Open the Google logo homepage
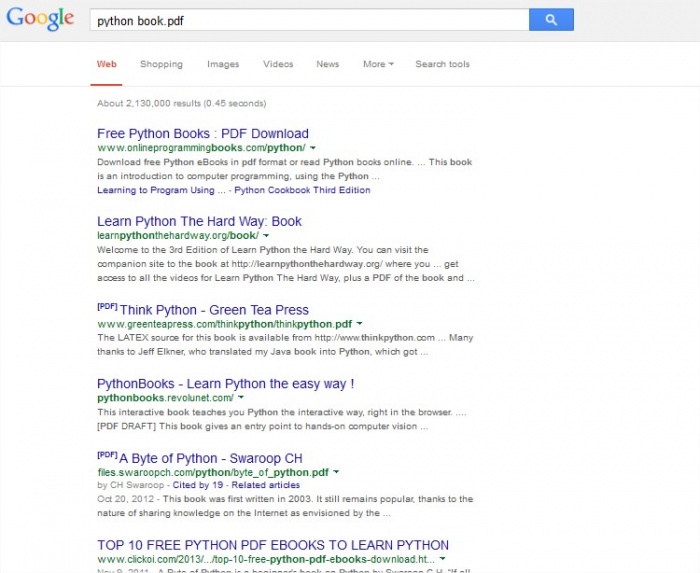This screenshot has width=700, height=573. coord(40,19)
